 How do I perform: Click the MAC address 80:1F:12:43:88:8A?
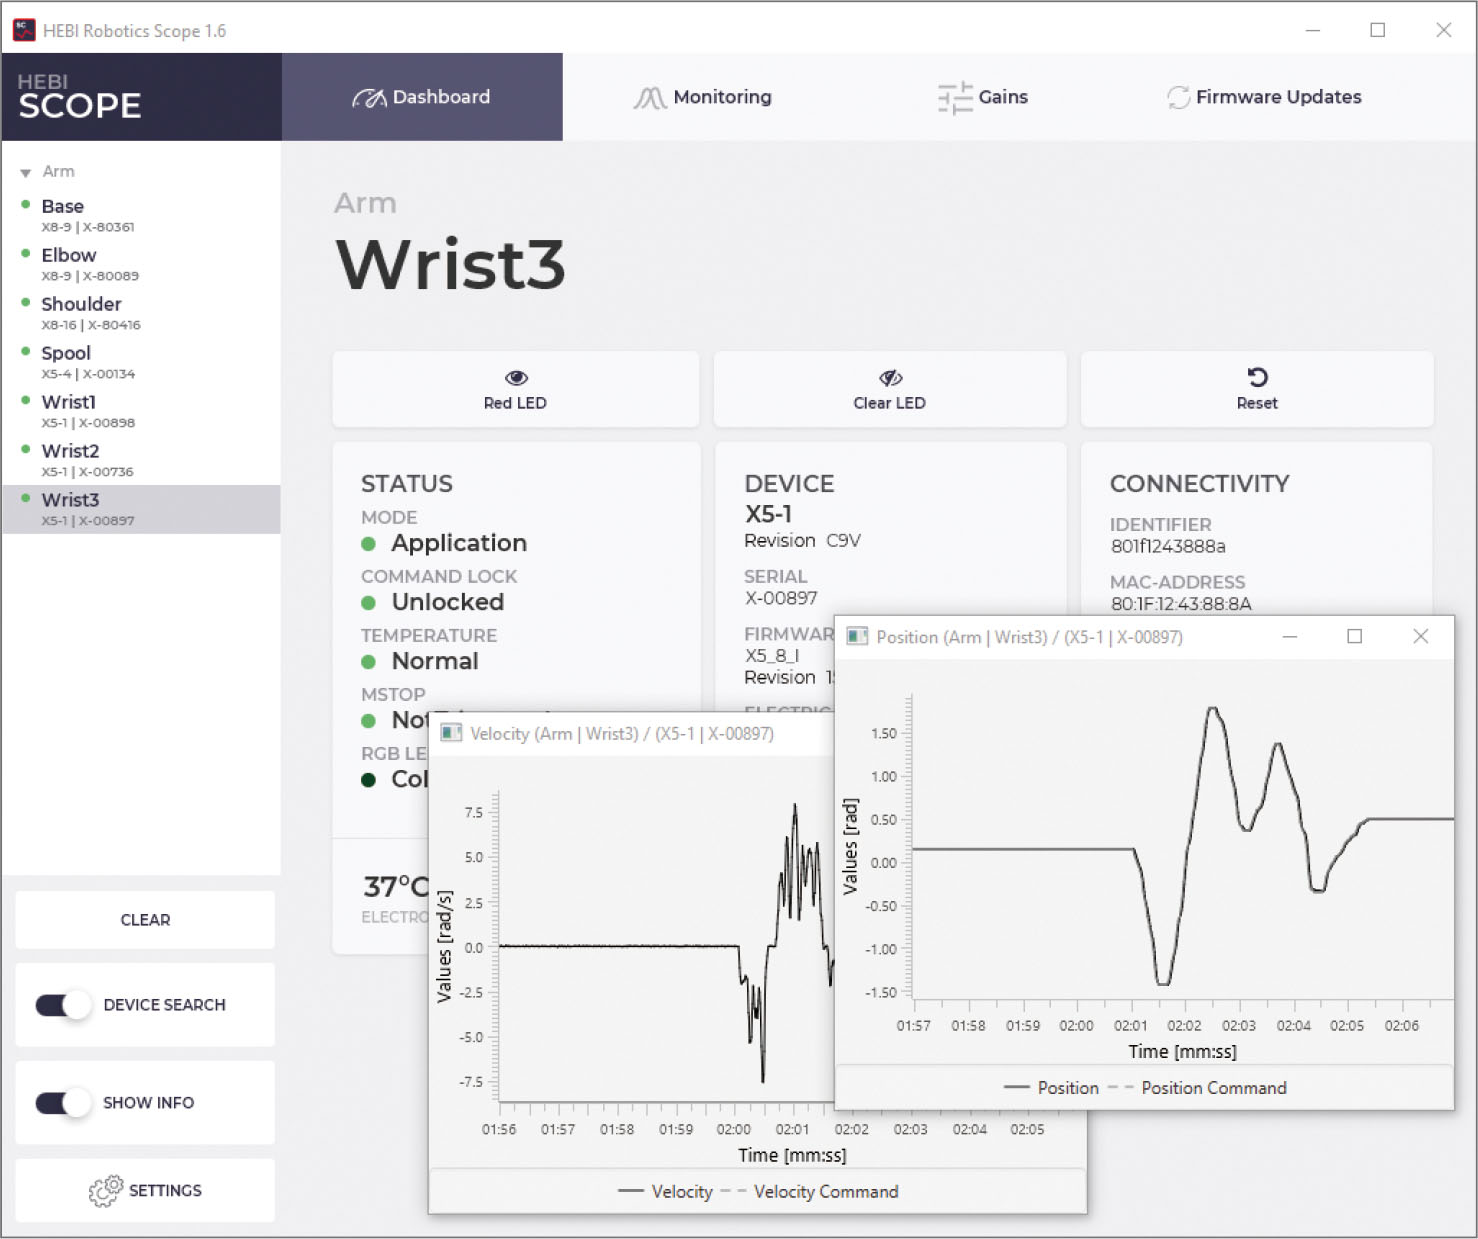tap(1181, 604)
